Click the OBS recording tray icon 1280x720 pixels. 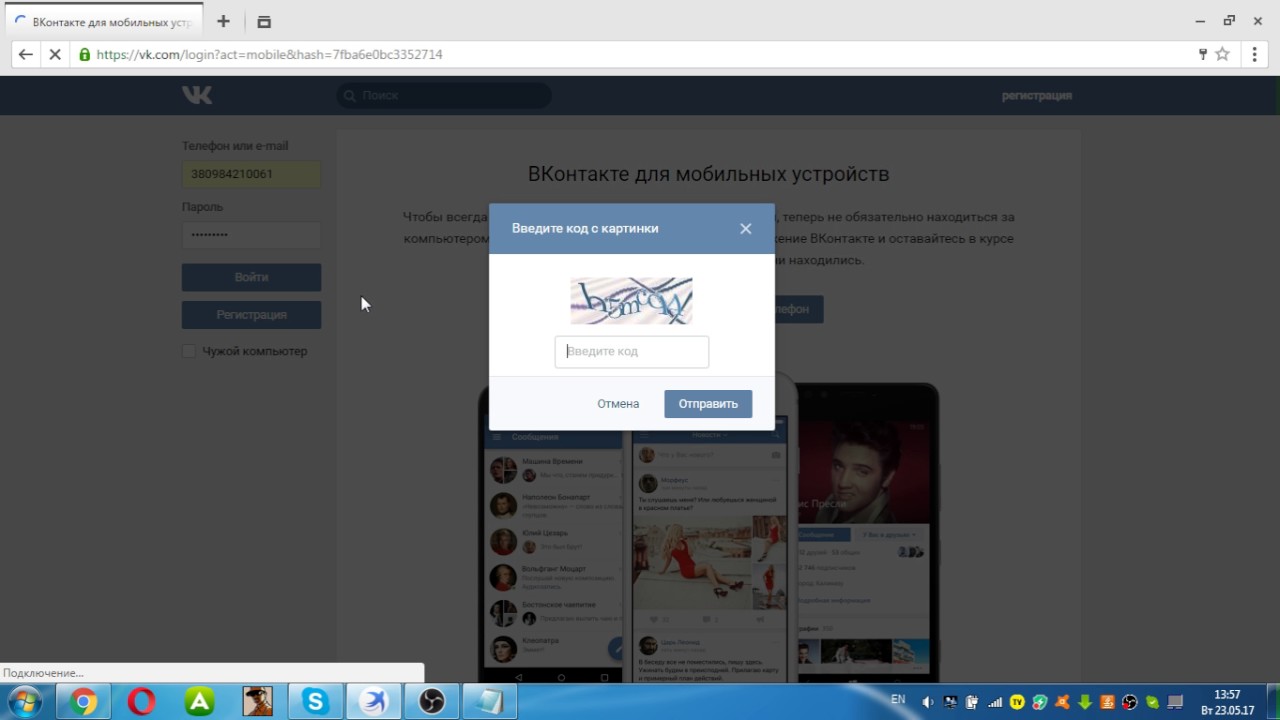1130,702
